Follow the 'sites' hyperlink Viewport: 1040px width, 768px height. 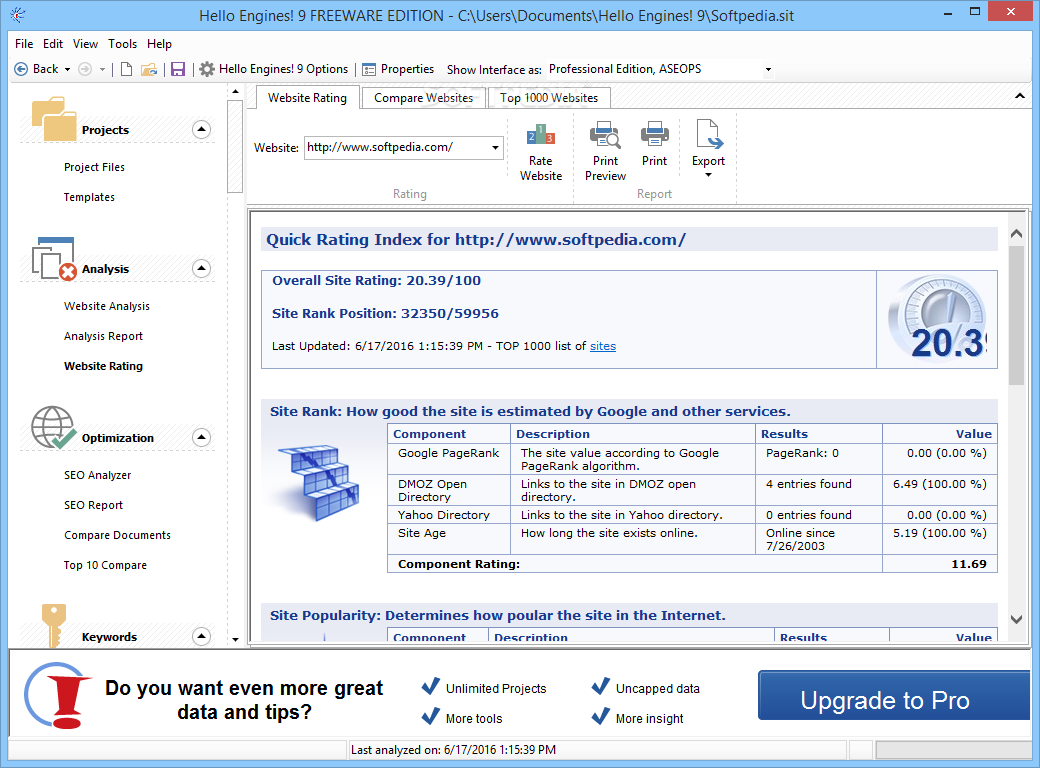tap(603, 346)
